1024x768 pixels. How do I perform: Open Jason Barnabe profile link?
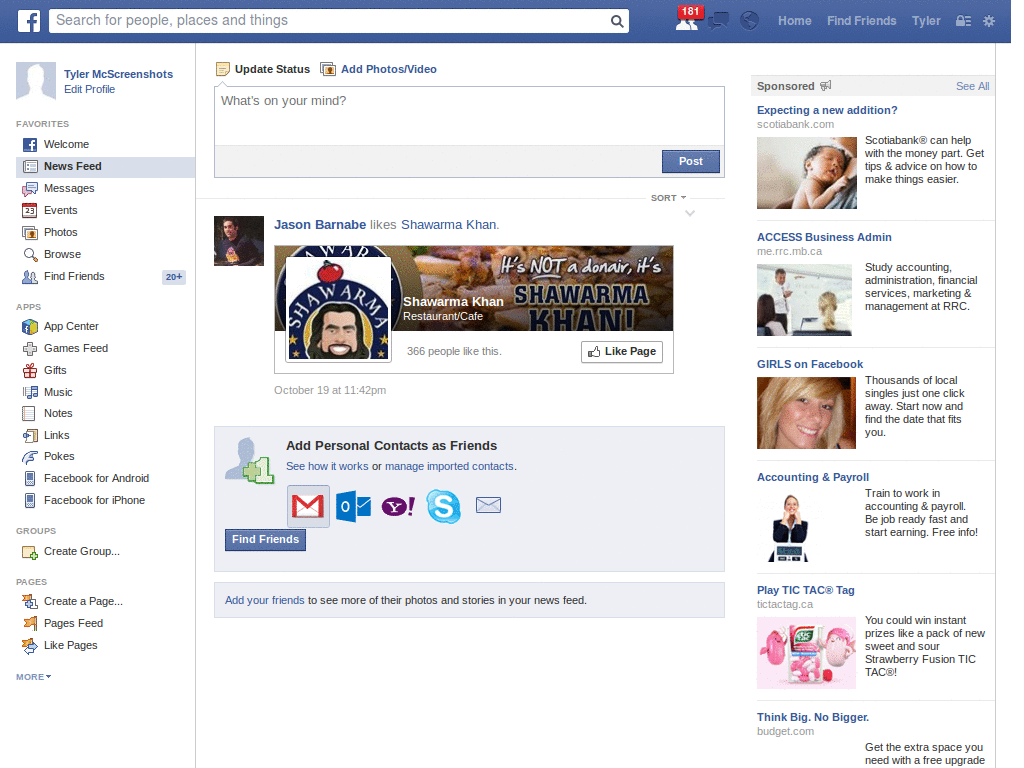(x=320, y=225)
